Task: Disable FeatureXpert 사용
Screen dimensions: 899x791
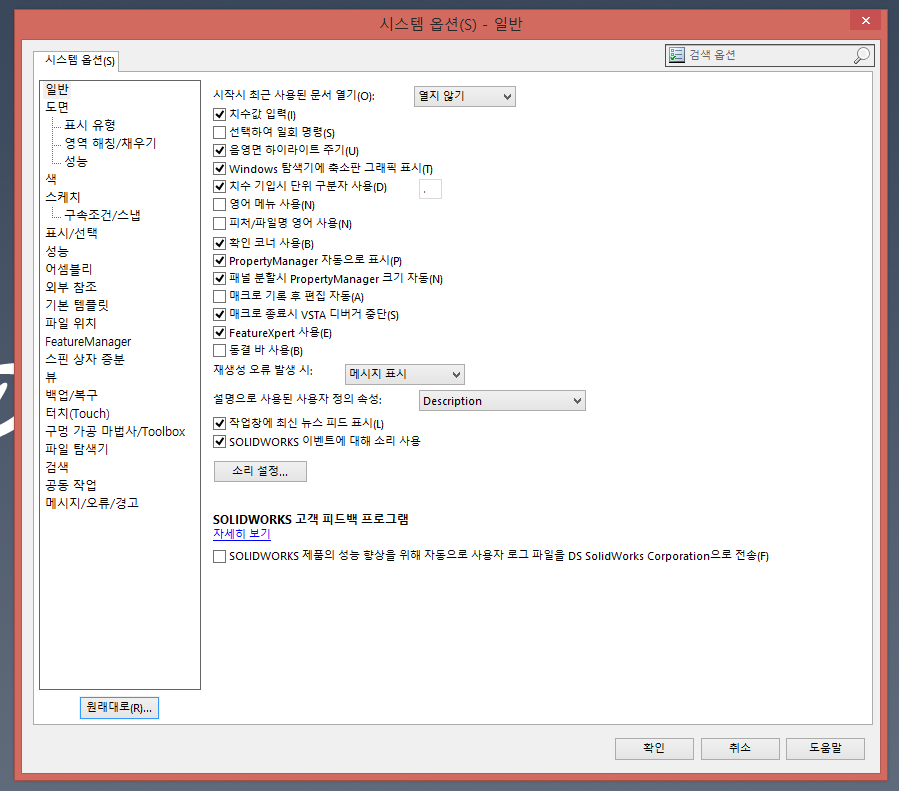Action: [218, 332]
